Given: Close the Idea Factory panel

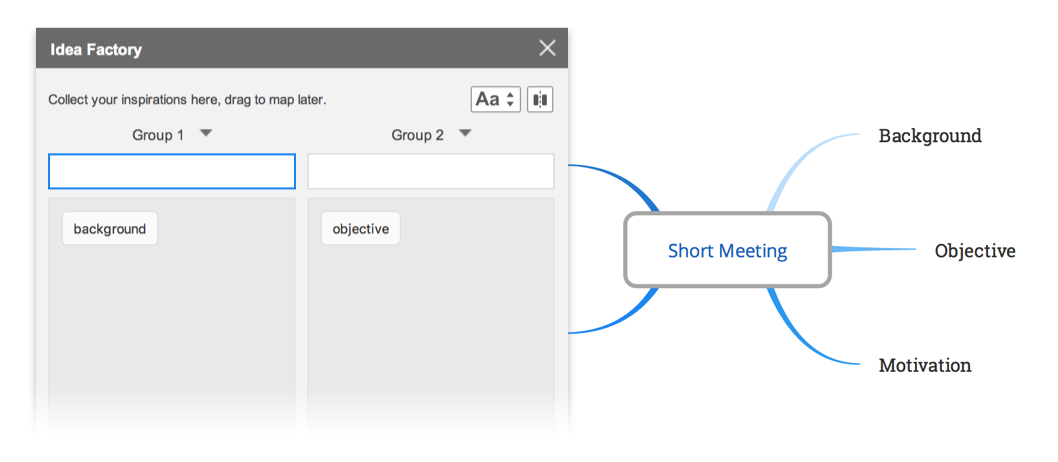Looking at the screenshot, I should click(x=547, y=48).
